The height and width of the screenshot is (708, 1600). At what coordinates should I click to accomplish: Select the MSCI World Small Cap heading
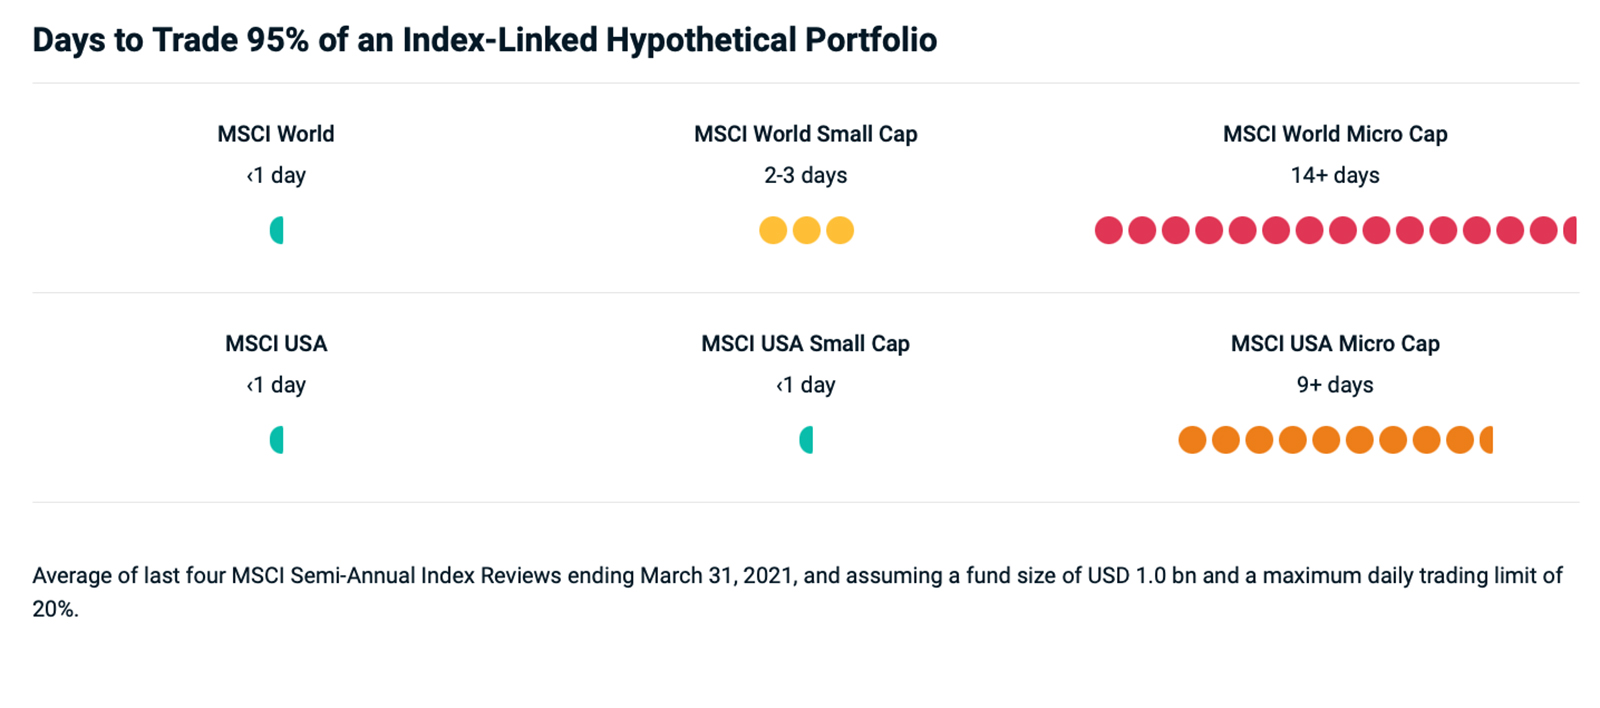pos(806,134)
